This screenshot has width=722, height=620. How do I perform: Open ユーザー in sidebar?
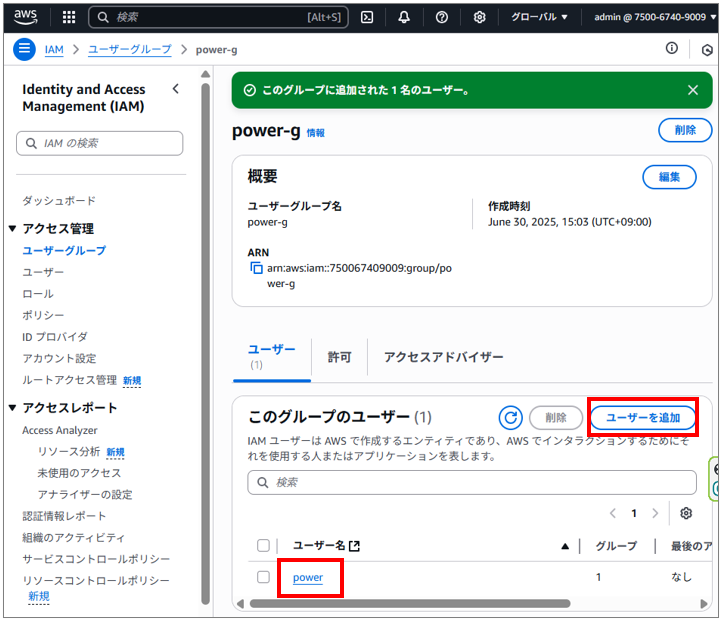pyautogui.click(x=43, y=272)
